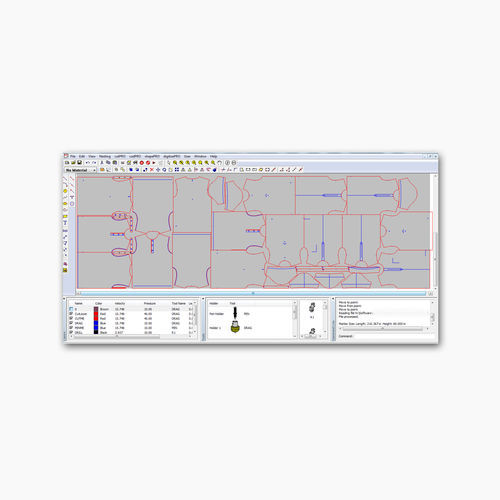This screenshot has height=500, width=500.
Task: Click the blue four-squares array icon
Action: click(177, 170)
